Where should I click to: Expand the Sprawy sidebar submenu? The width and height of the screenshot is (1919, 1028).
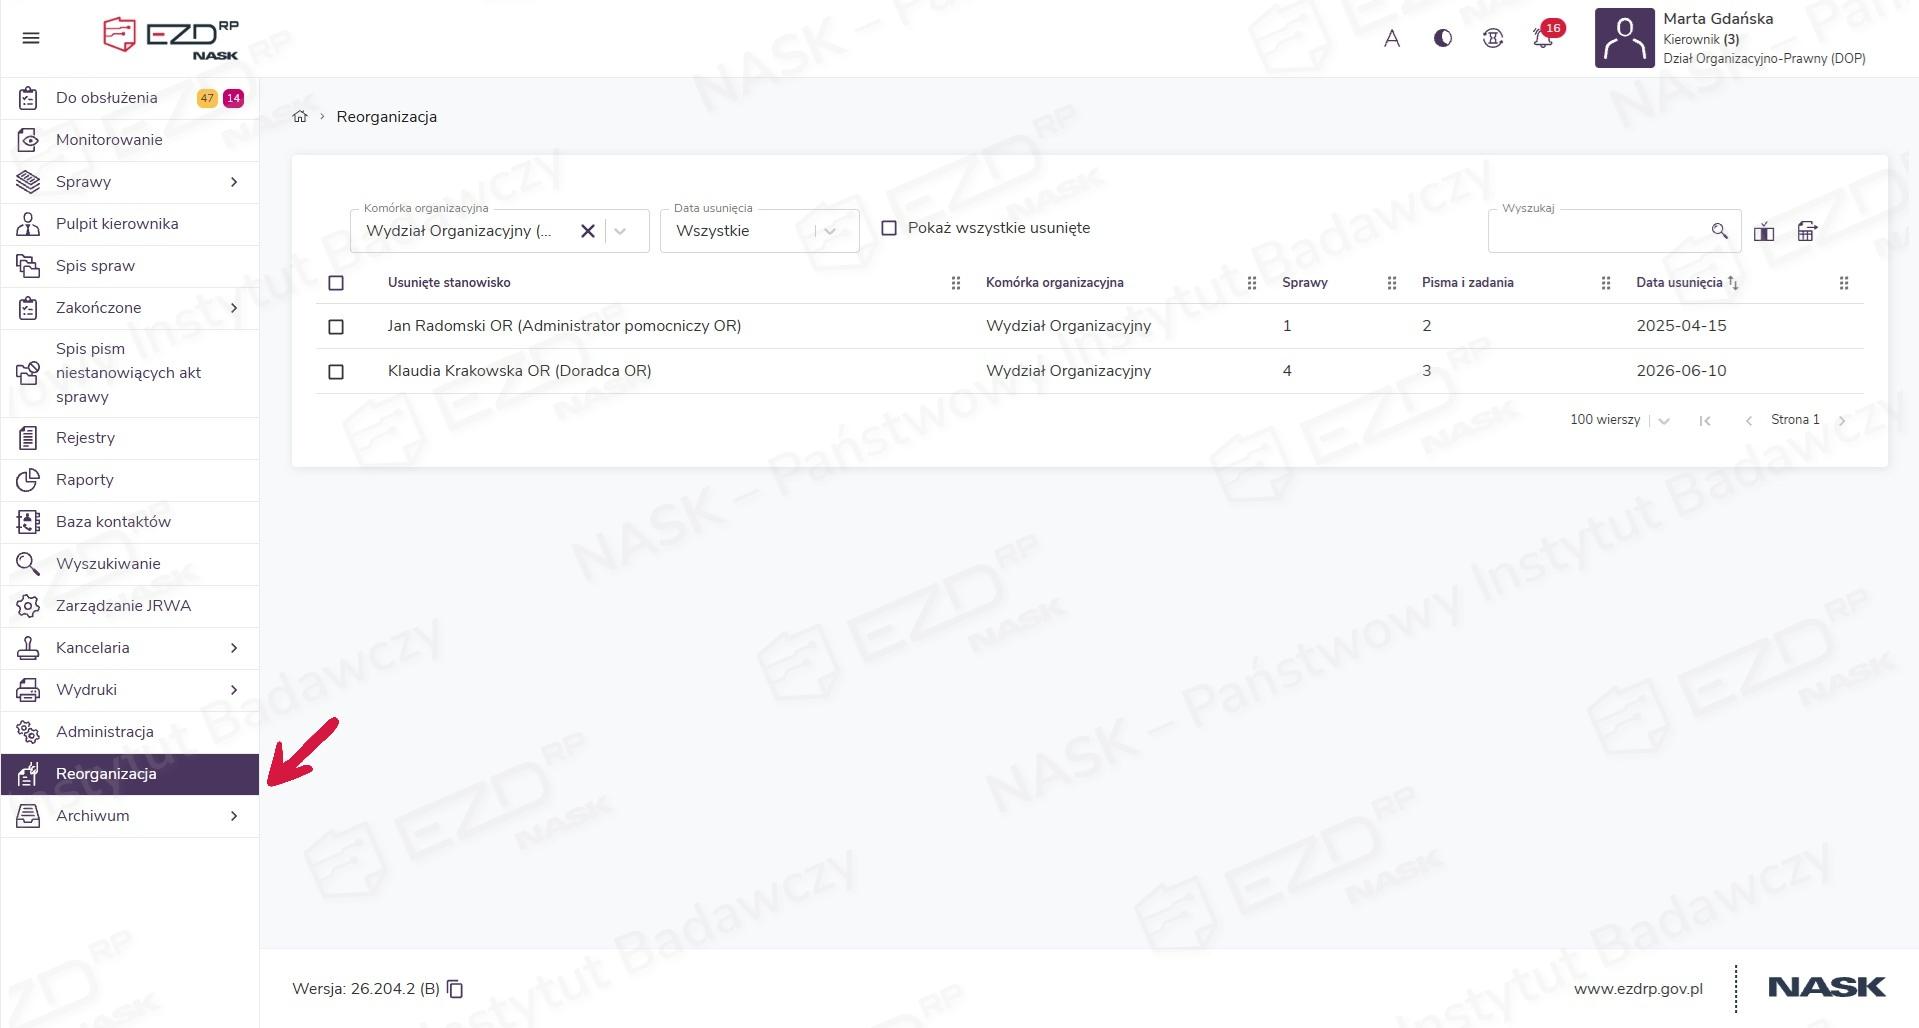[234, 182]
